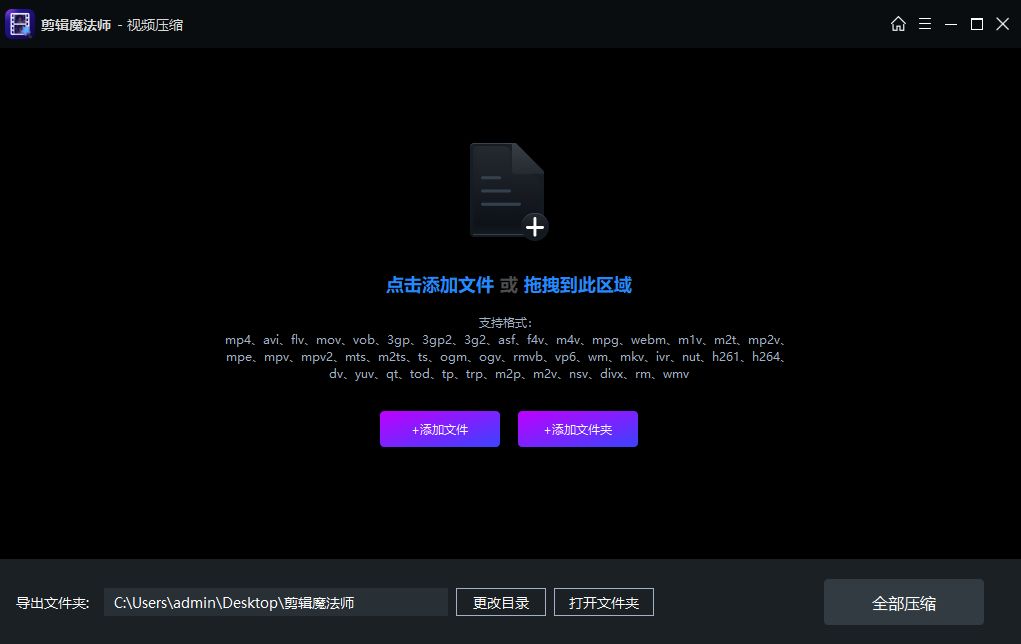
Task: Click the add-file document icon with plus
Action: click(x=509, y=191)
